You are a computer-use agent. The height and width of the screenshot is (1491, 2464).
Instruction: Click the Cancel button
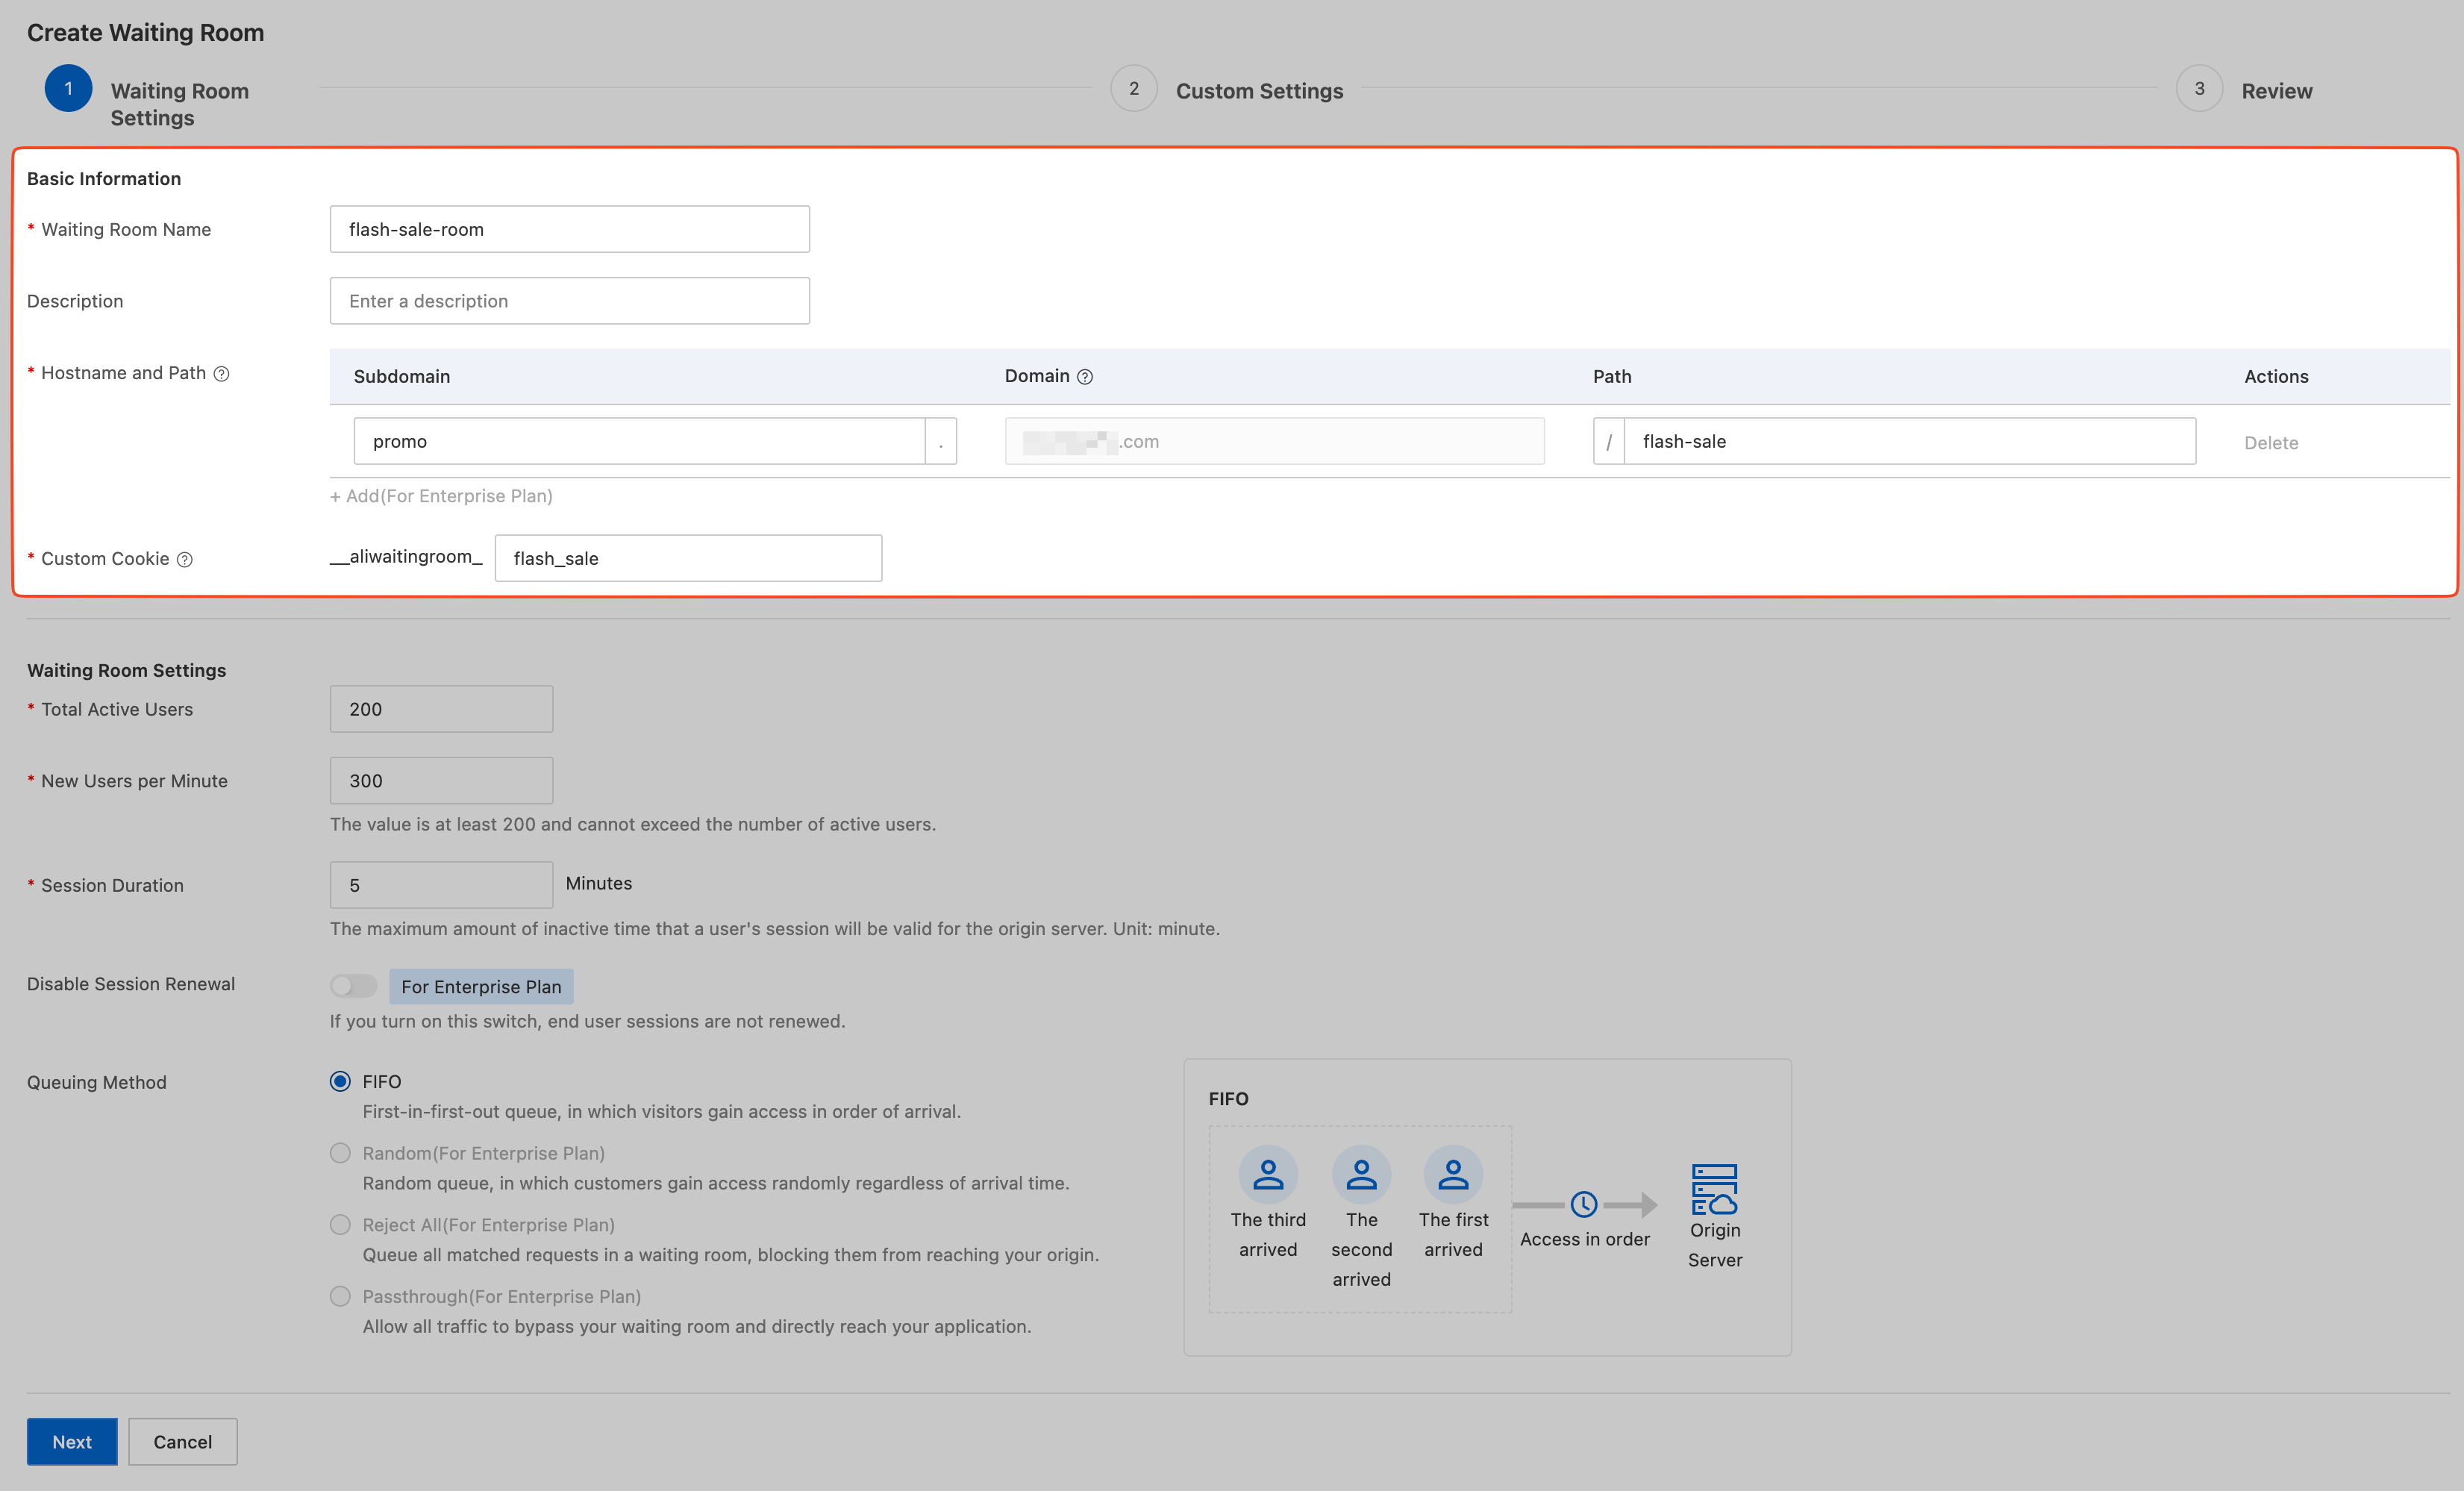[183, 1441]
